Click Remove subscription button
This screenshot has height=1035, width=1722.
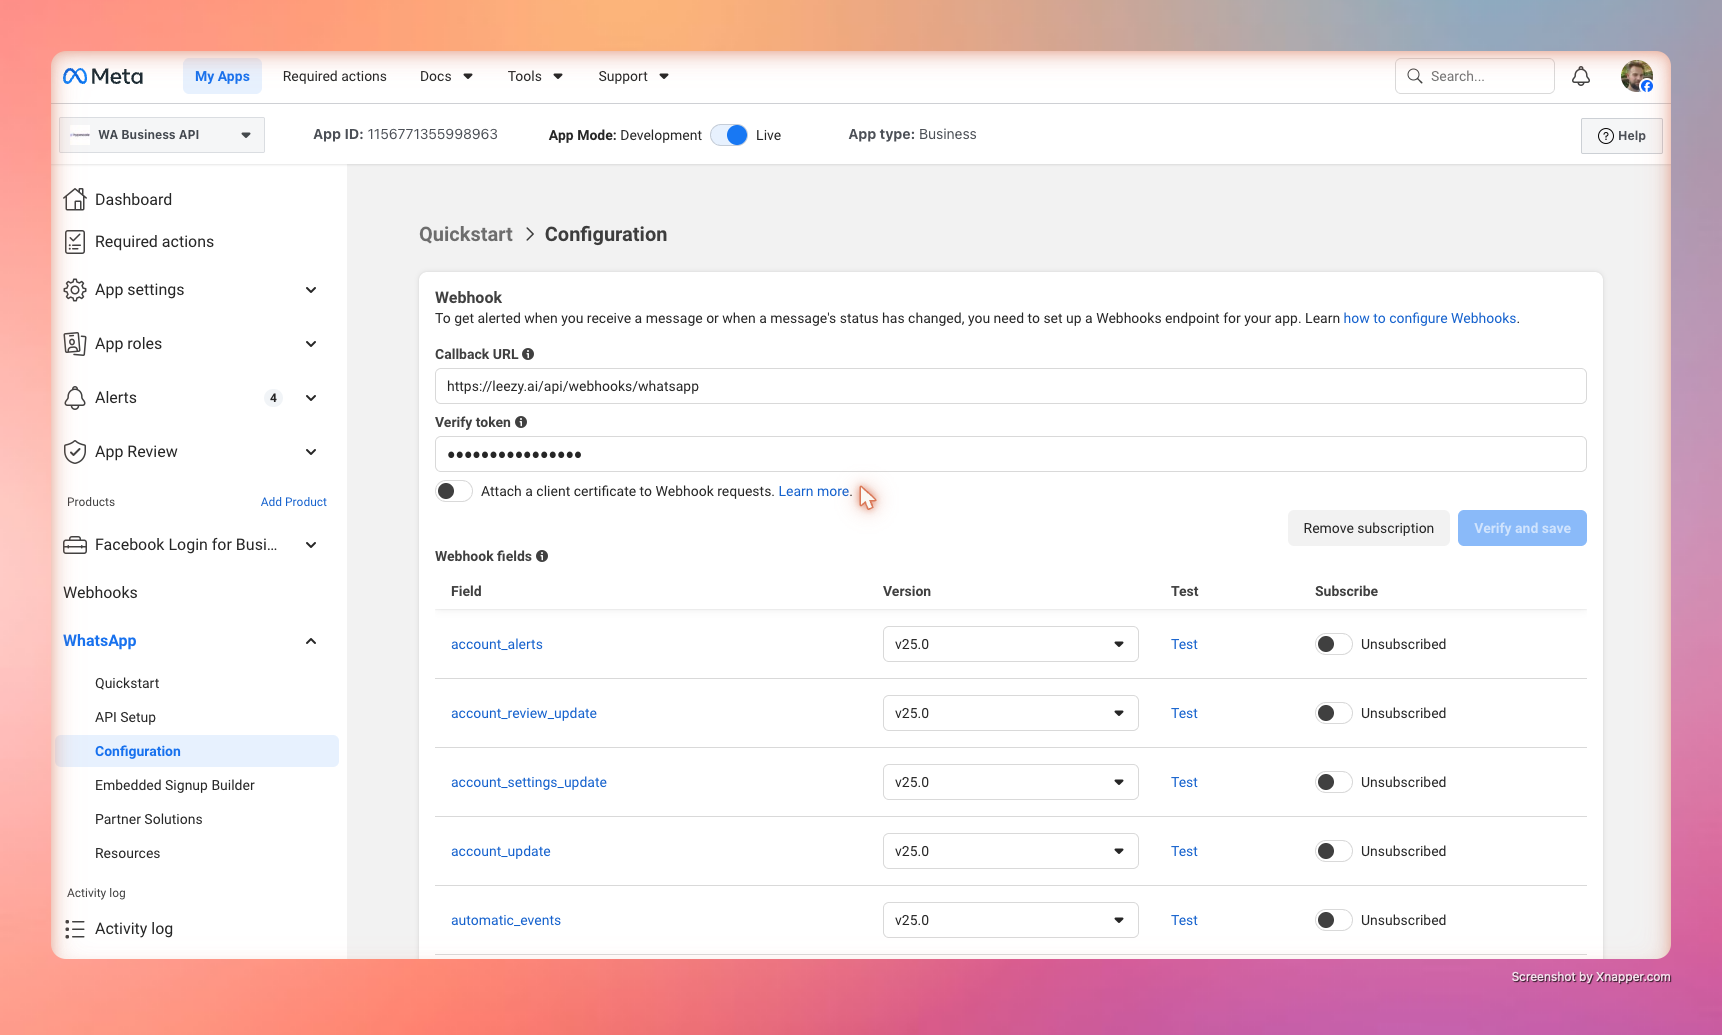pos(1368,528)
